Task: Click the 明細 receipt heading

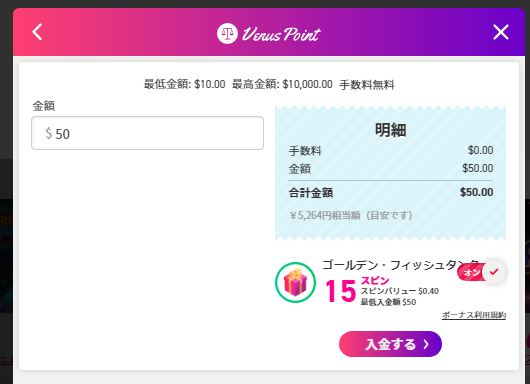Action: coord(390,130)
